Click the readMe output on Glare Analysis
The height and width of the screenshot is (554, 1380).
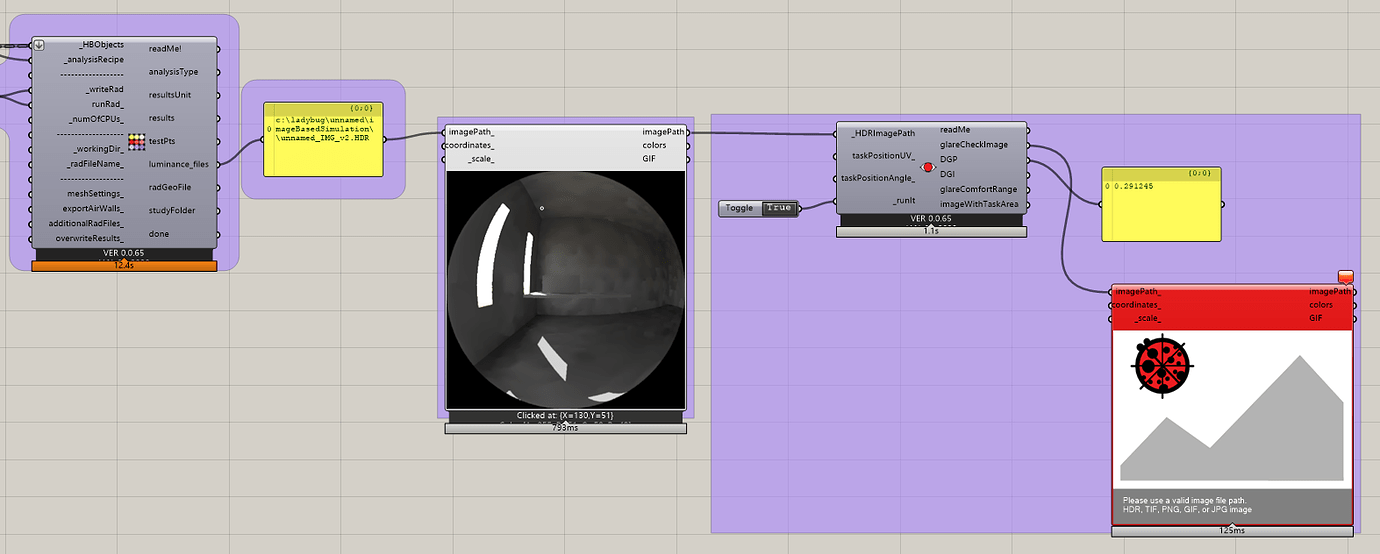click(956, 129)
